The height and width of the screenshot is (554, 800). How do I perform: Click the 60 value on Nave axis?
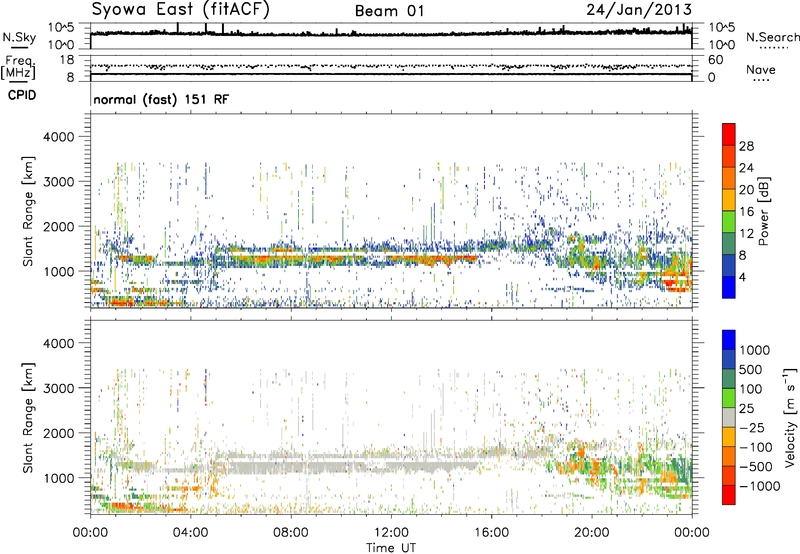(x=715, y=60)
